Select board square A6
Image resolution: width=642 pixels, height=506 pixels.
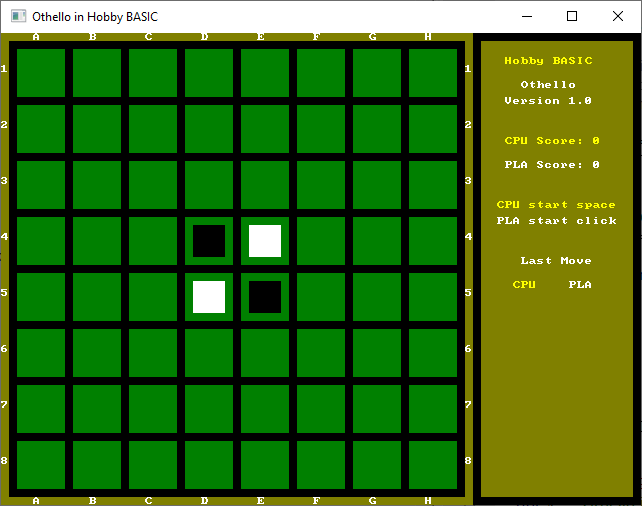click(41, 353)
